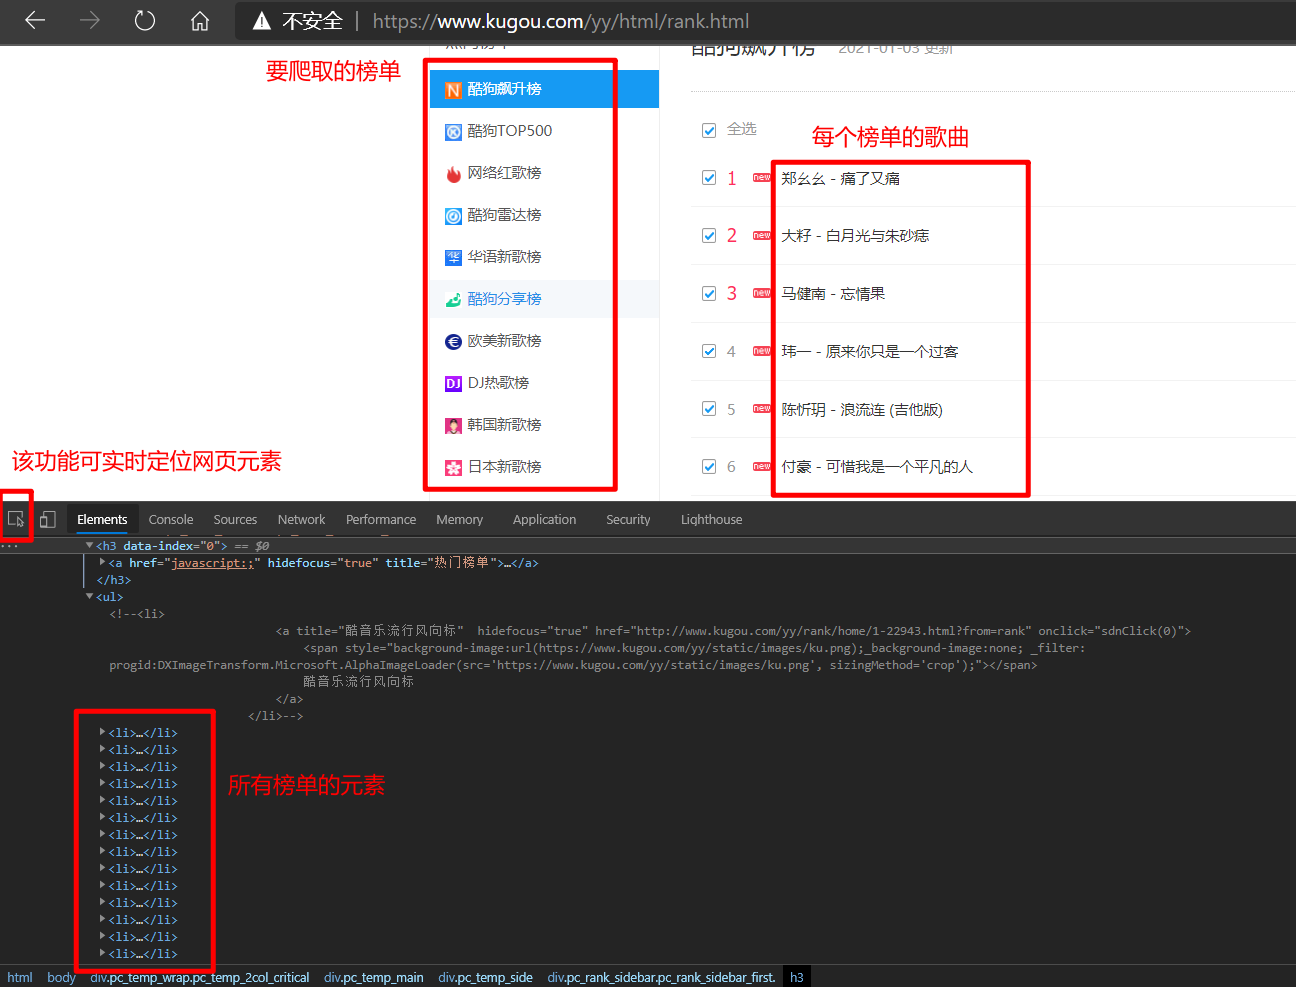Click the 酷狗飙升榜 chart icon

point(453,90)
